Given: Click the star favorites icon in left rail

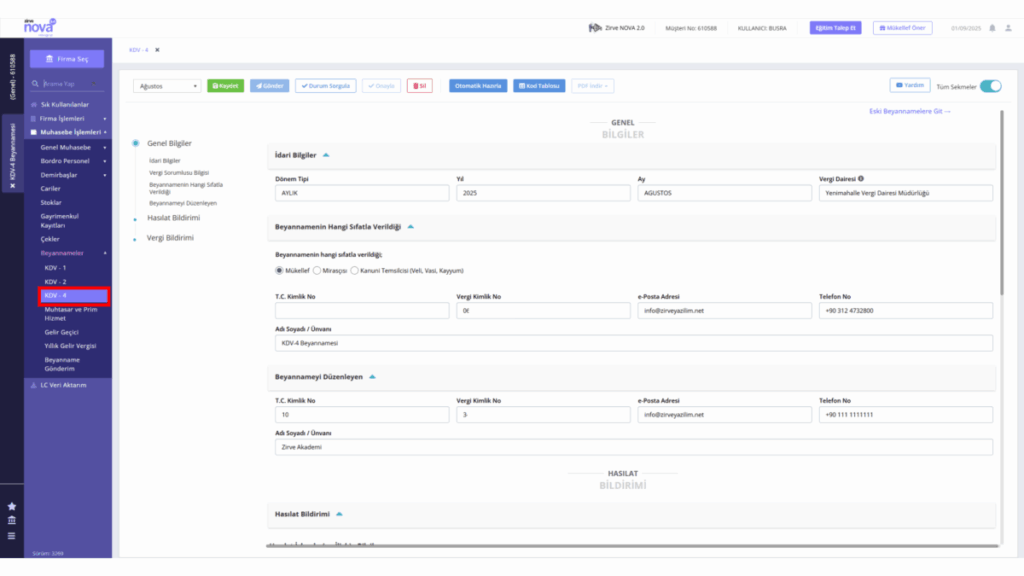Looking at the screenshot, I should 12,506.
